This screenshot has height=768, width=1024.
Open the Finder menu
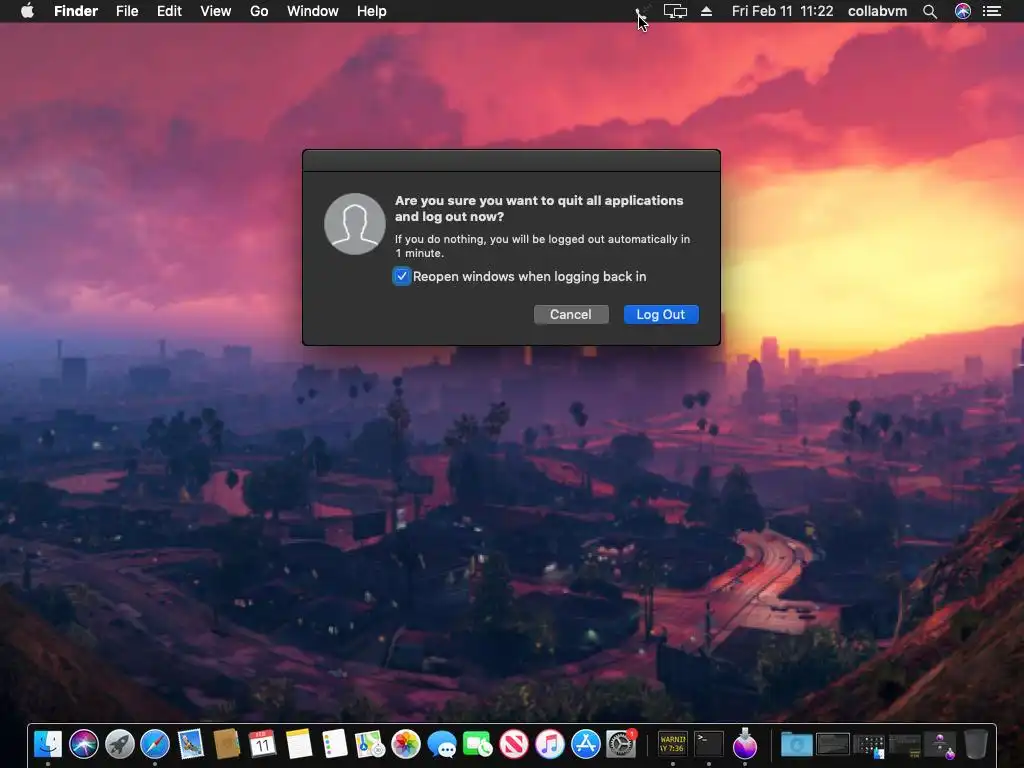point(76,11)
